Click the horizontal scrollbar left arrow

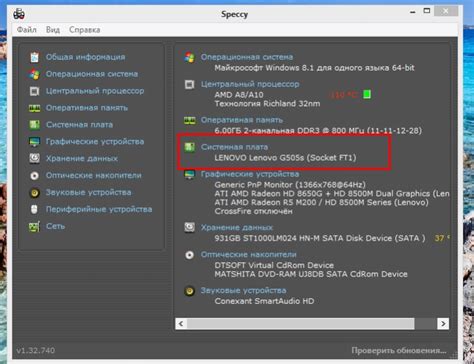click(181, 324)
